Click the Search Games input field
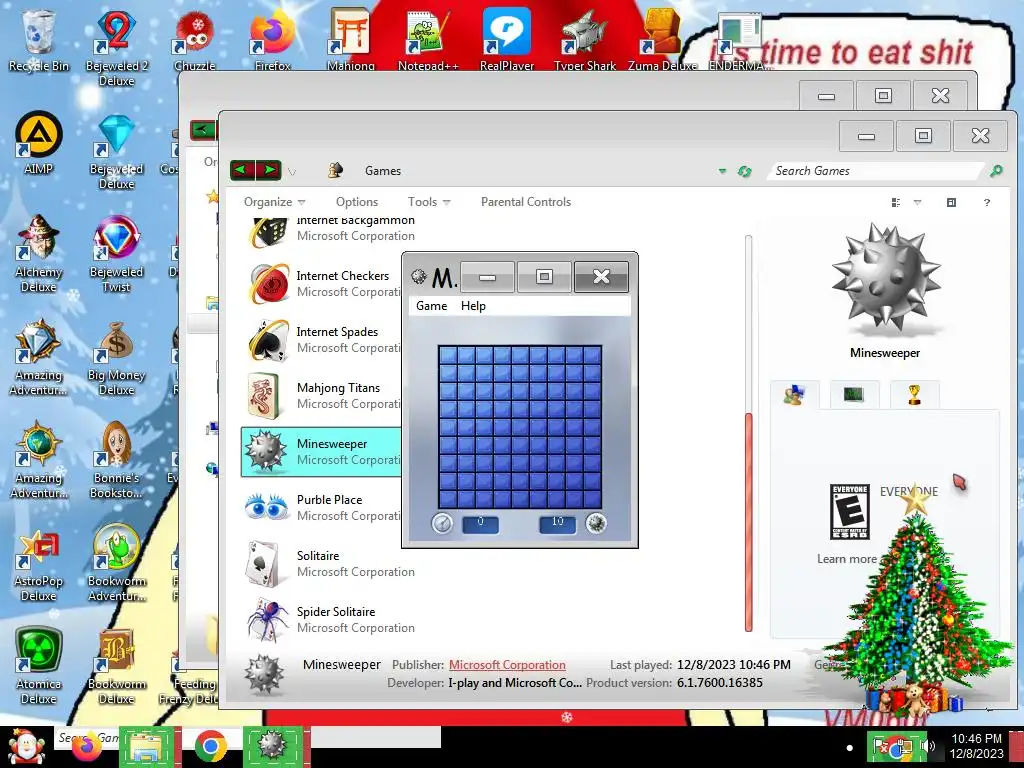The height and width of the screenshot is (768, 1024). point(875,170)
